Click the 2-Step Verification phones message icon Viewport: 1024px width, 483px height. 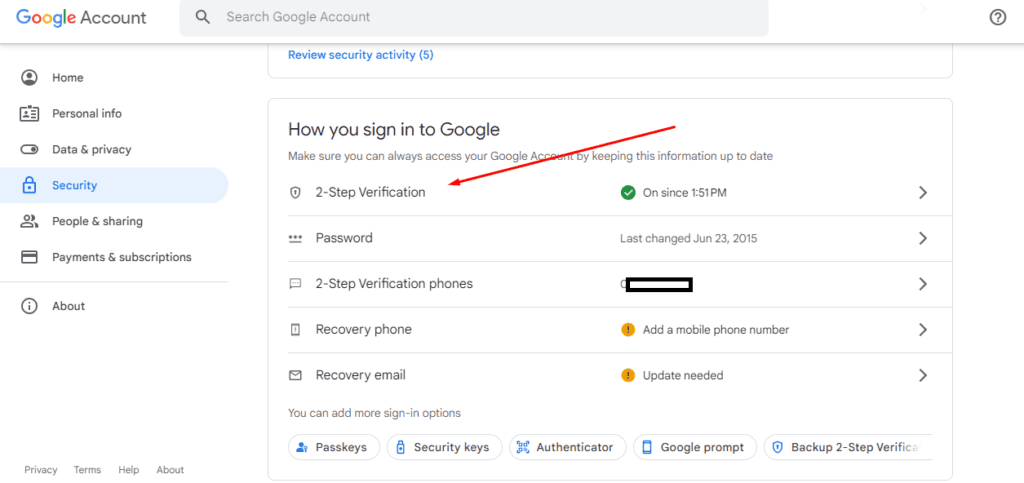coord(295,284)
